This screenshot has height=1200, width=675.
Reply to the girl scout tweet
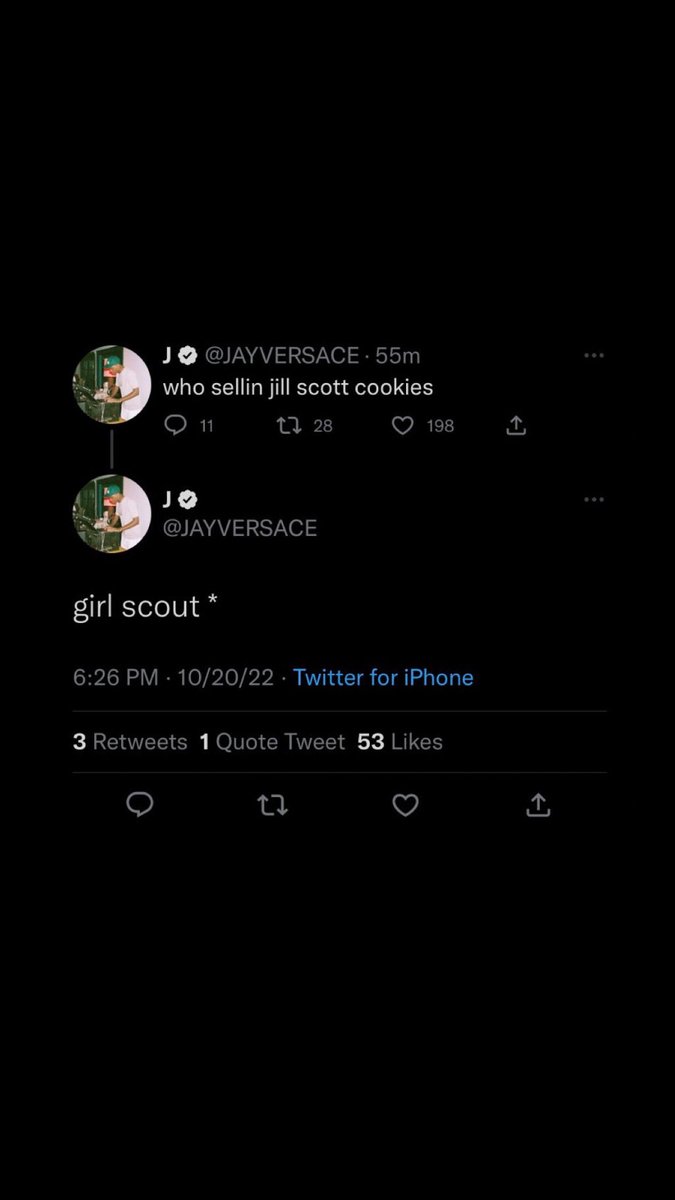(140, 804)
